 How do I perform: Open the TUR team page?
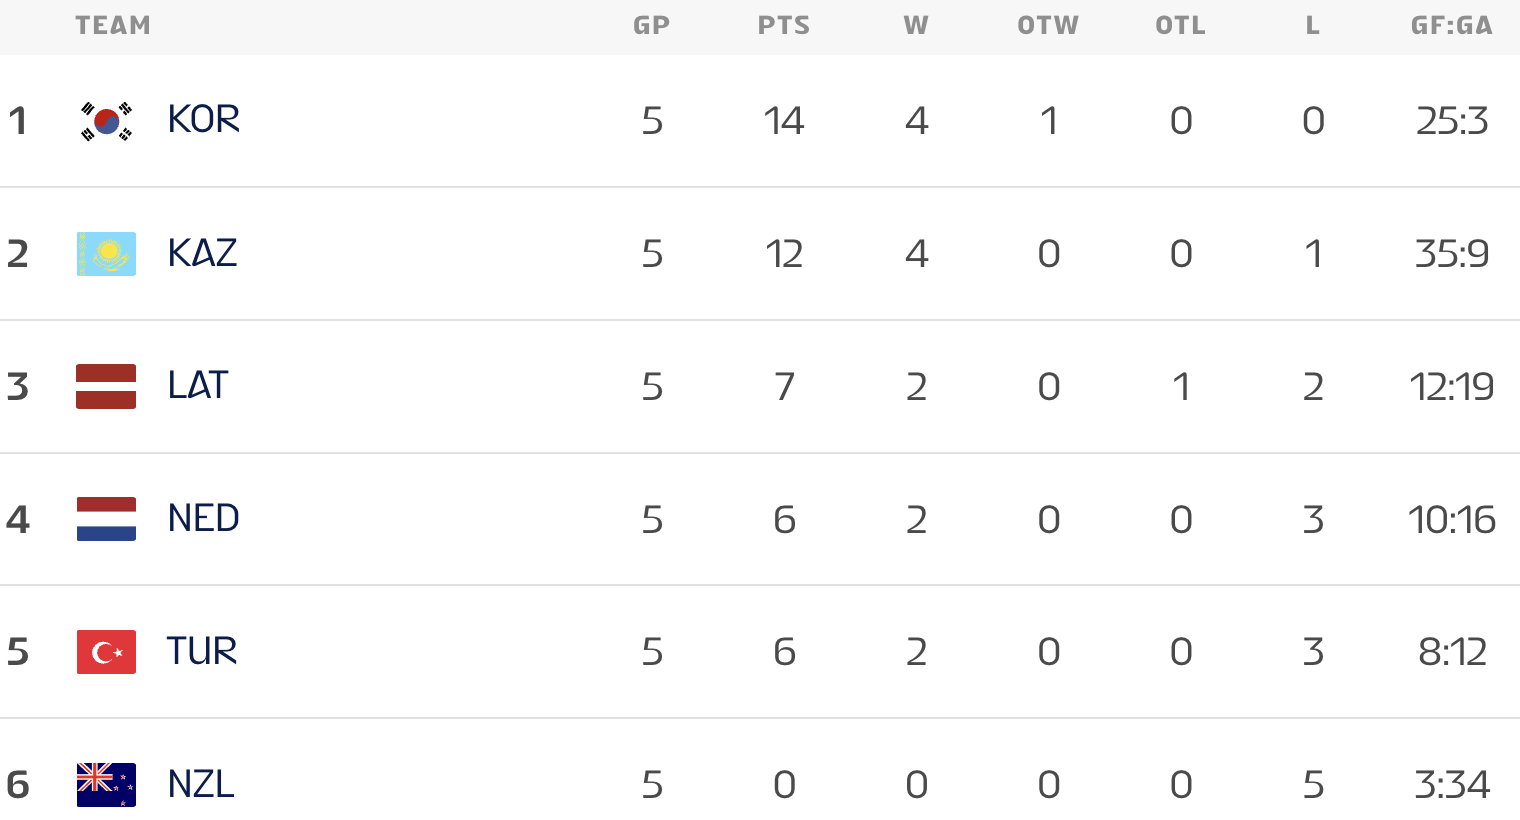coord(202,652)
